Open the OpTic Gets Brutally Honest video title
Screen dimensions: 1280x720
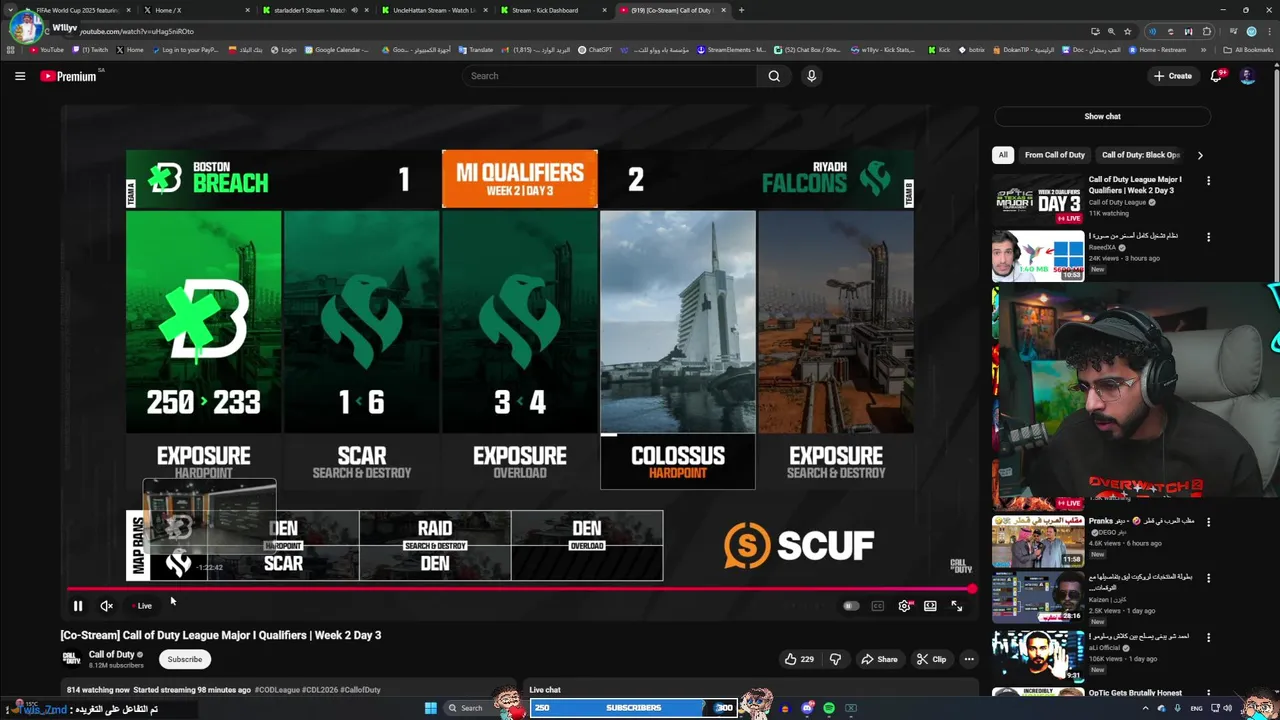(x=1135, y=693)
